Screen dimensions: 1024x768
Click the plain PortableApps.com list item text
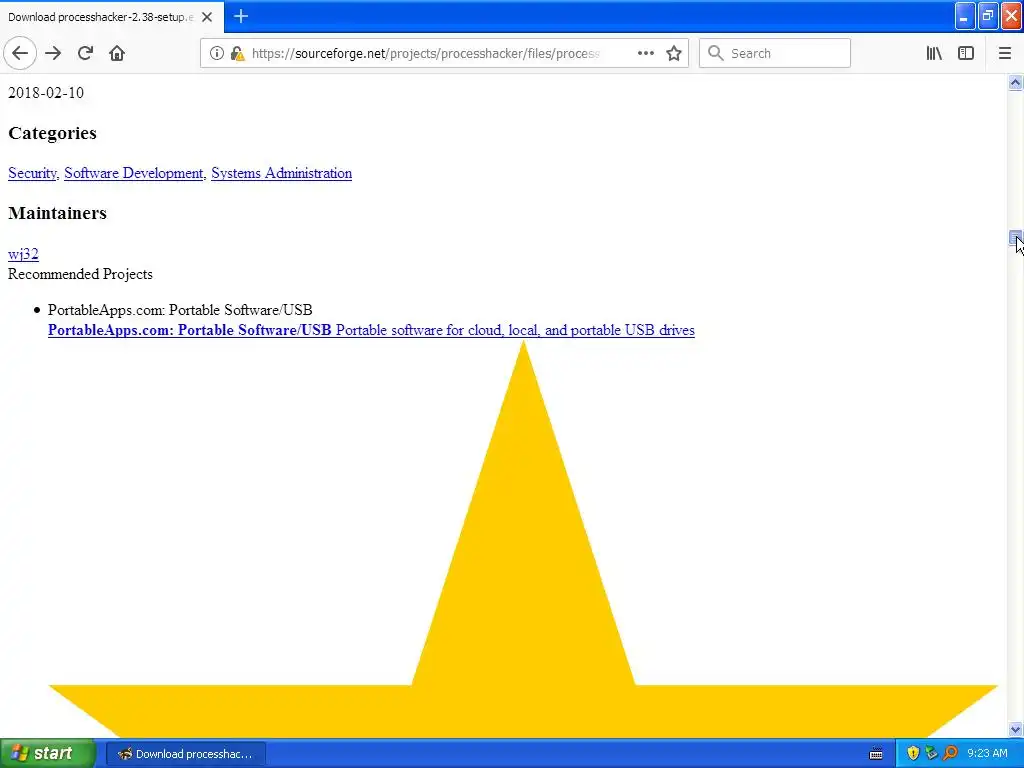pyautogui.click(x=180, y=310)
